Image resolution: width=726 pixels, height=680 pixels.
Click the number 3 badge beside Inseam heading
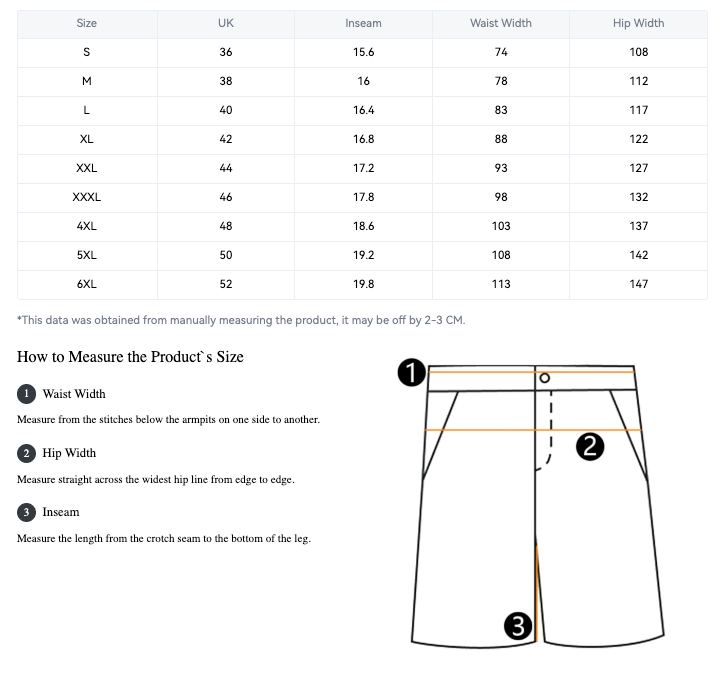pyautogui.click(x=27, y=512)
